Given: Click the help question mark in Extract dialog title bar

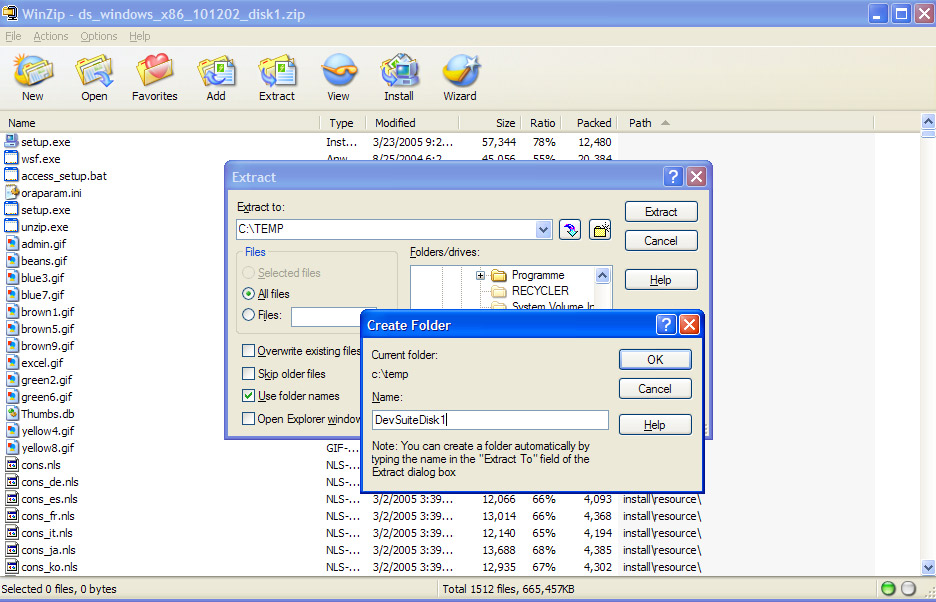Looking at the screenshot, I should (x=673, y=177).
